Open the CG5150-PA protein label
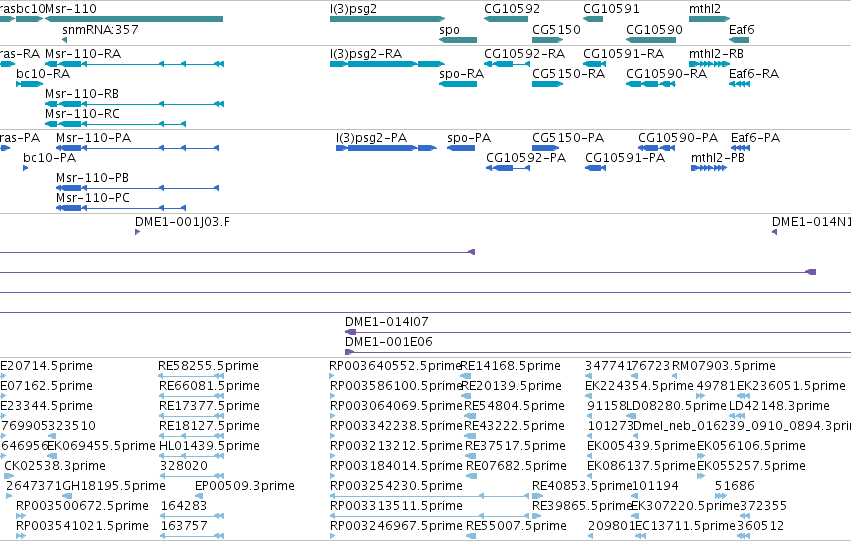This screenshot has width=851, height=541. (x=568, y=138)
